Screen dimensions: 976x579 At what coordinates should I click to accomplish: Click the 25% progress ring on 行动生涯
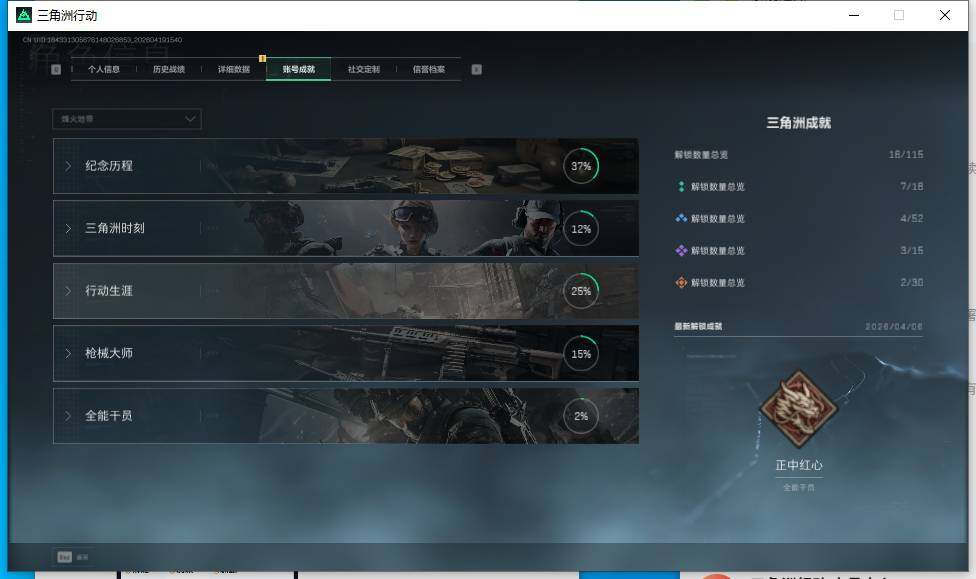pos(581,291)
